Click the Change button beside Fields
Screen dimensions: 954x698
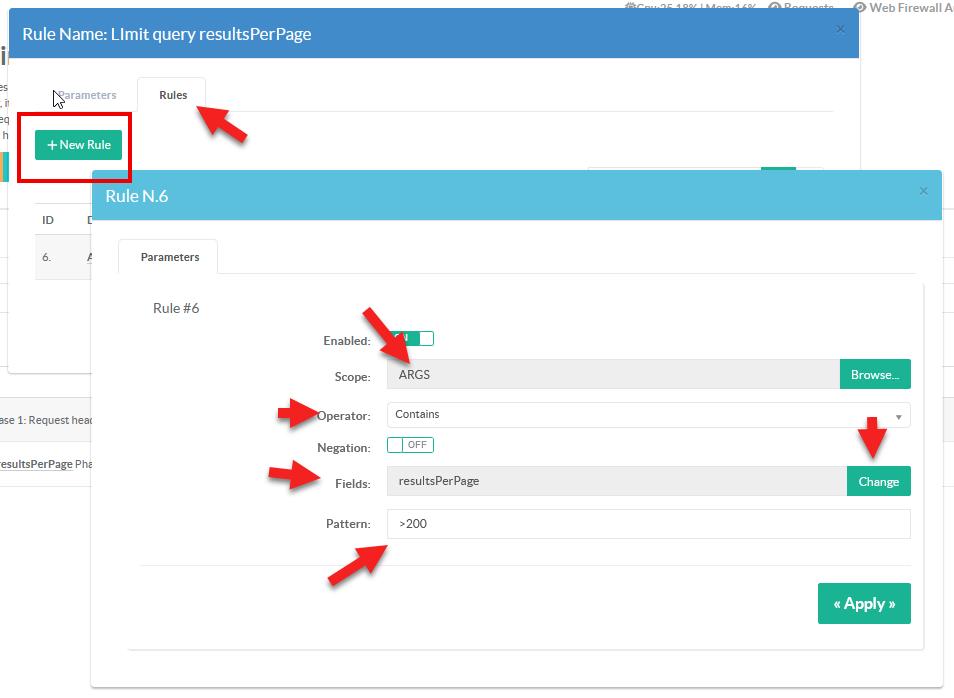click(x=878, y=481)
